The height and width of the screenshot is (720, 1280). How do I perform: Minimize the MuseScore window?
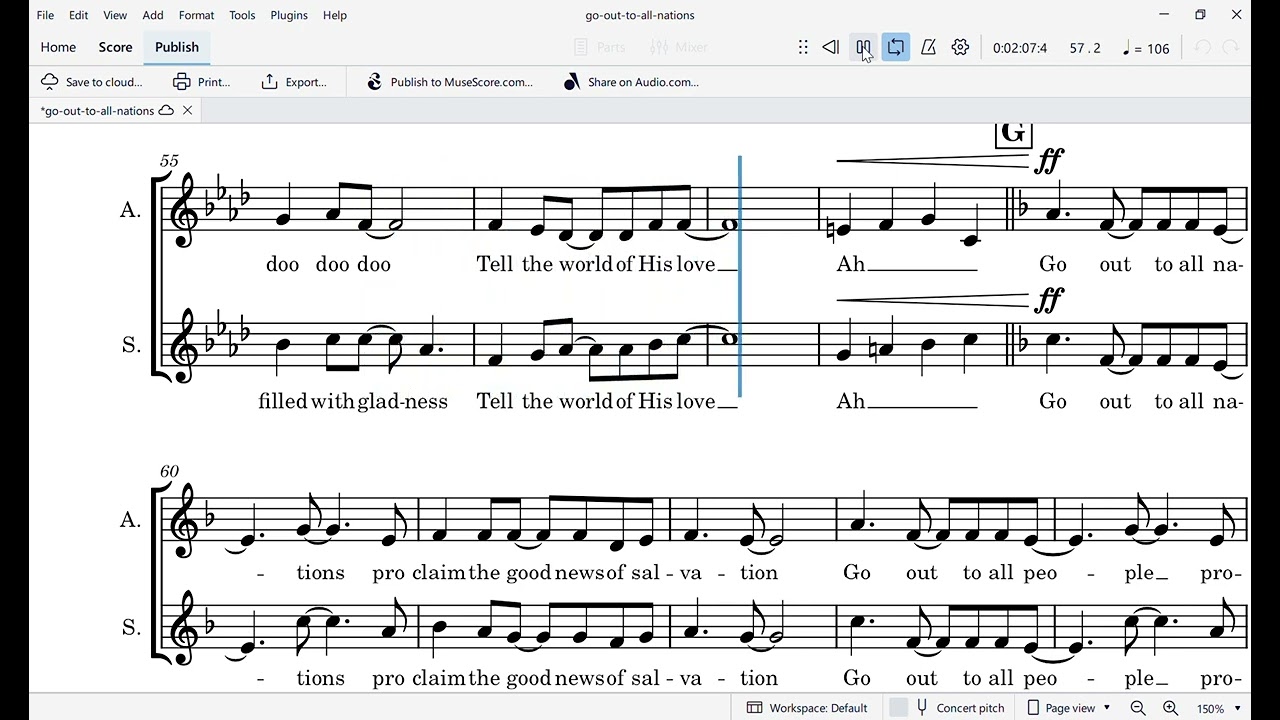1164,15
